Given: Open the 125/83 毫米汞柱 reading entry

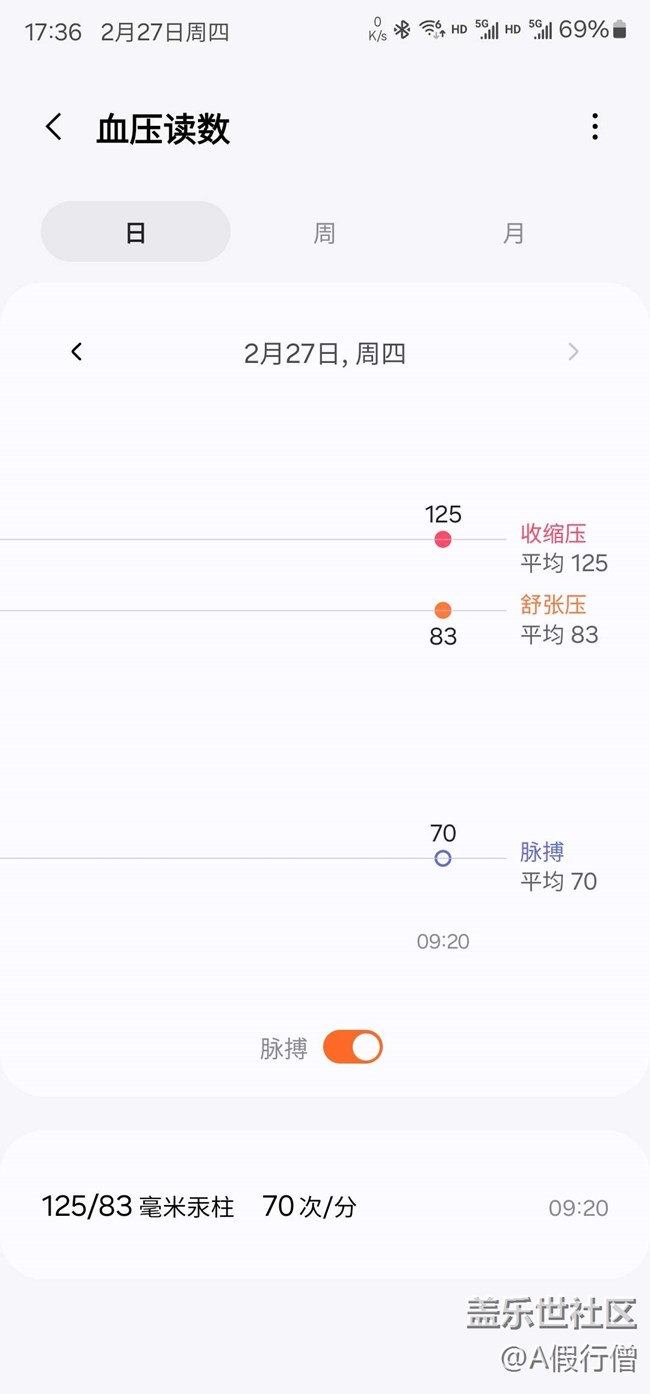Looking at the screenshot, I should (x=324, y=1207).
